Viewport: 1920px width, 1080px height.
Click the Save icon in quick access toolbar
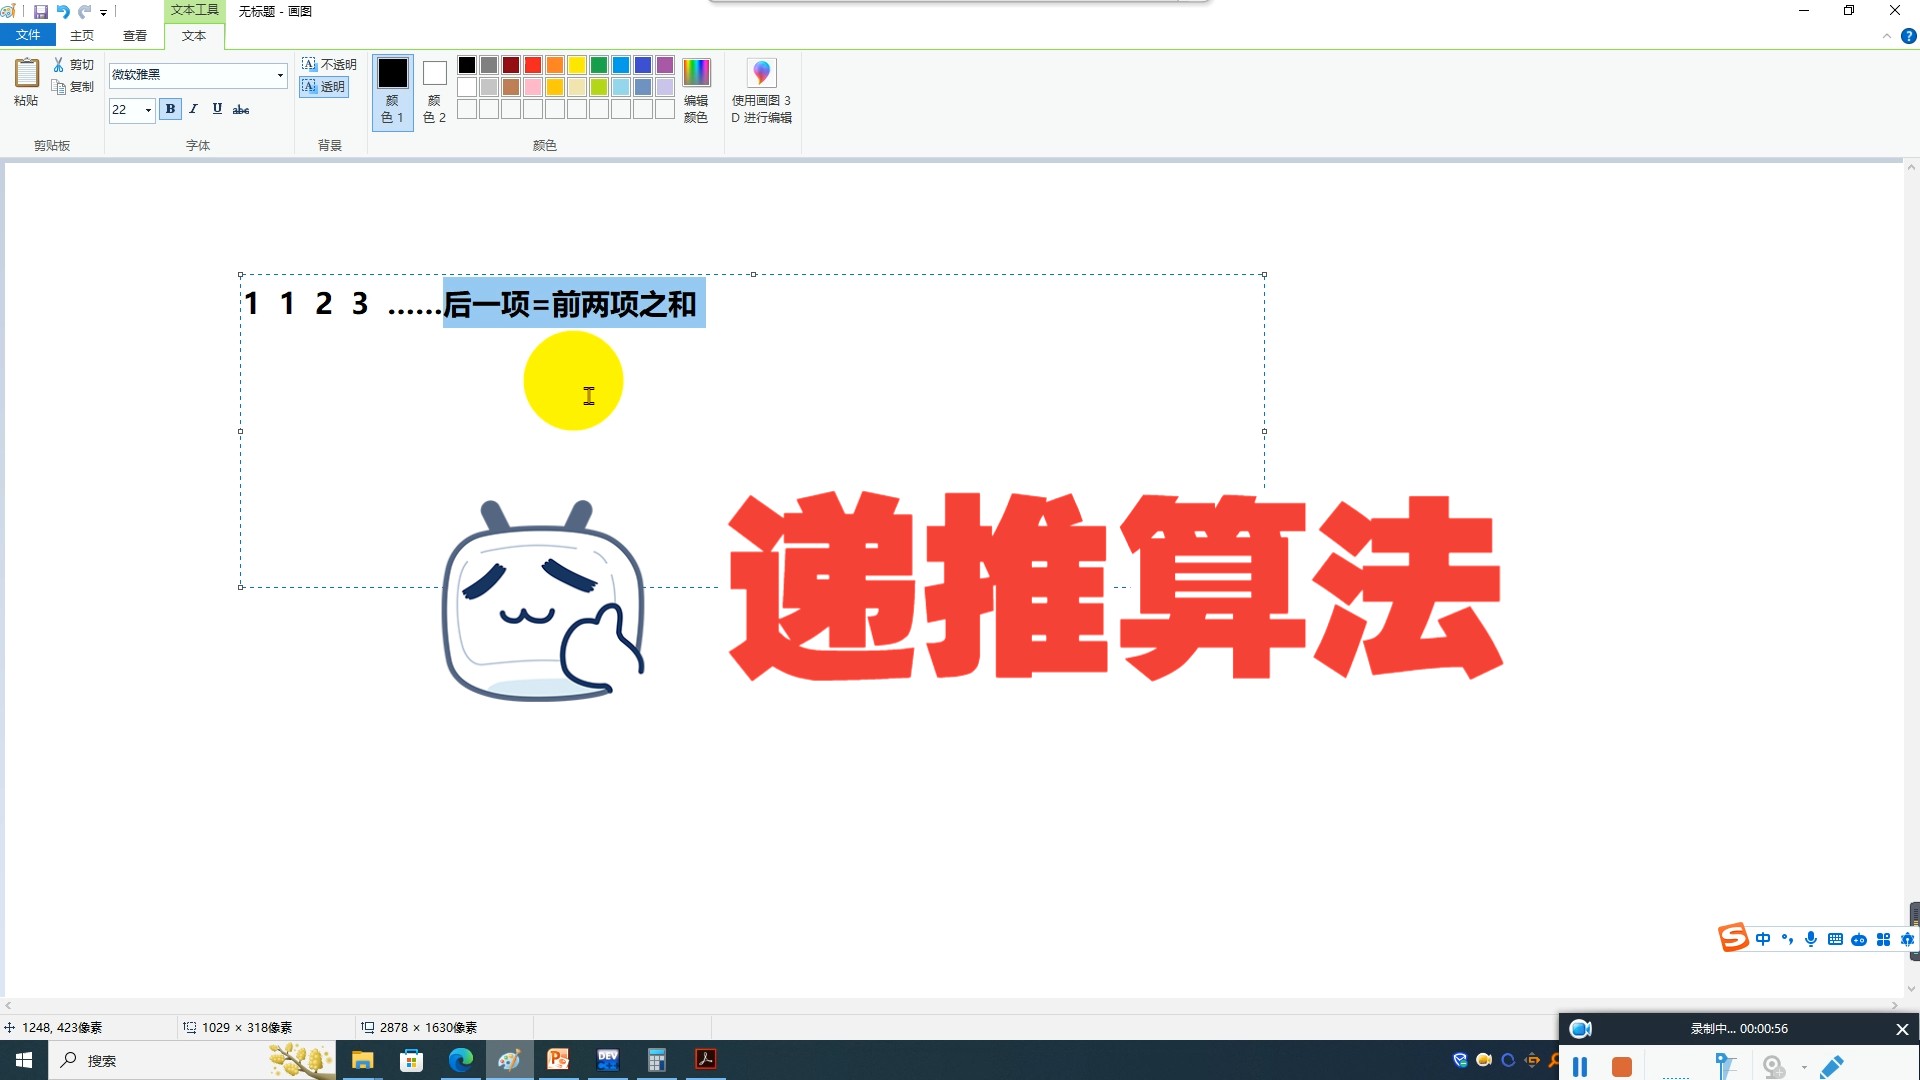pos(41,12)
